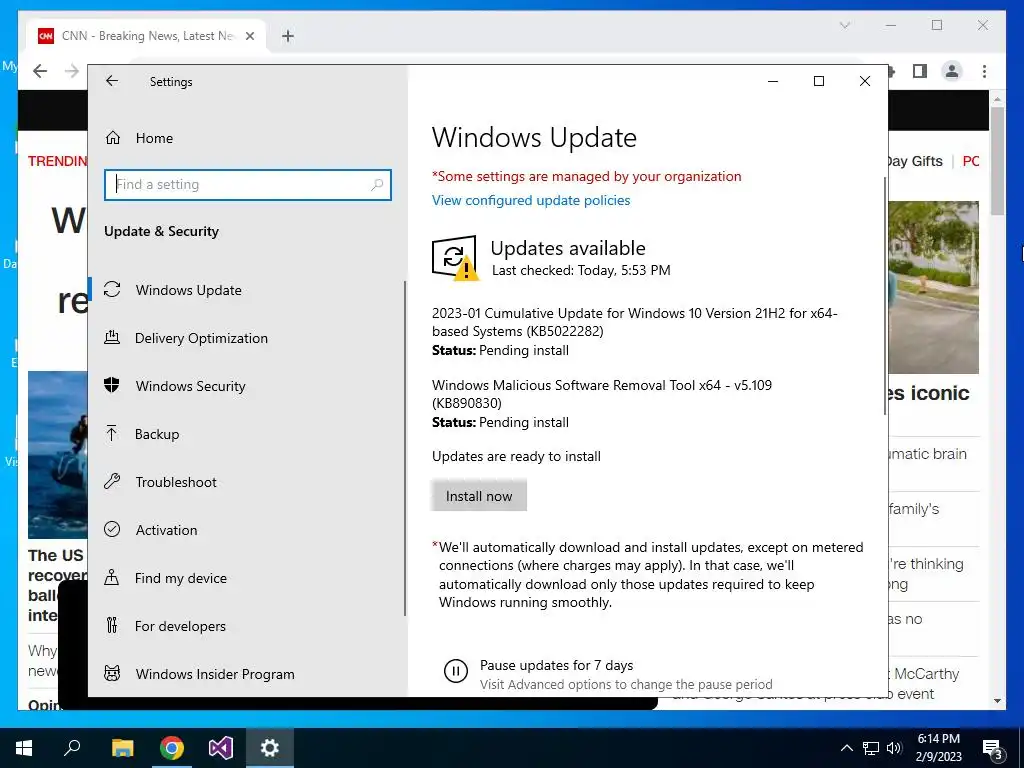This screenshot has width=1024, height=768.
Task: Click the Install now button
Action: pyautogui.click(x=479, y=496)
